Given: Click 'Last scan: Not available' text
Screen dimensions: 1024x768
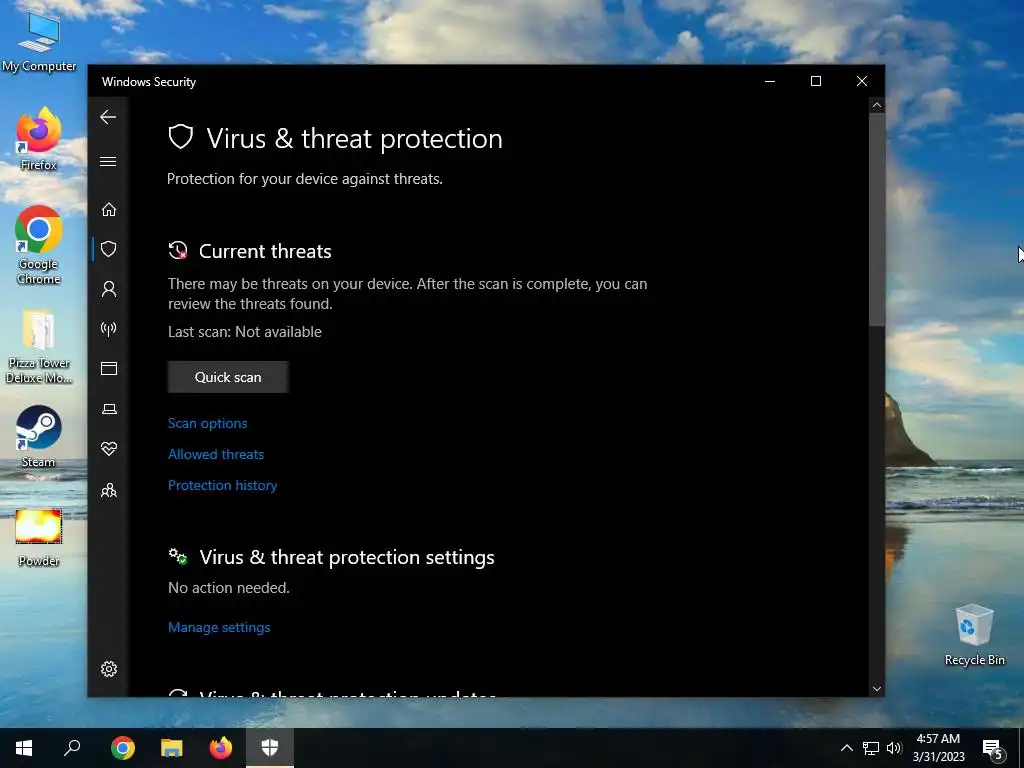Looking at the screenshot, I should point(245,332).
